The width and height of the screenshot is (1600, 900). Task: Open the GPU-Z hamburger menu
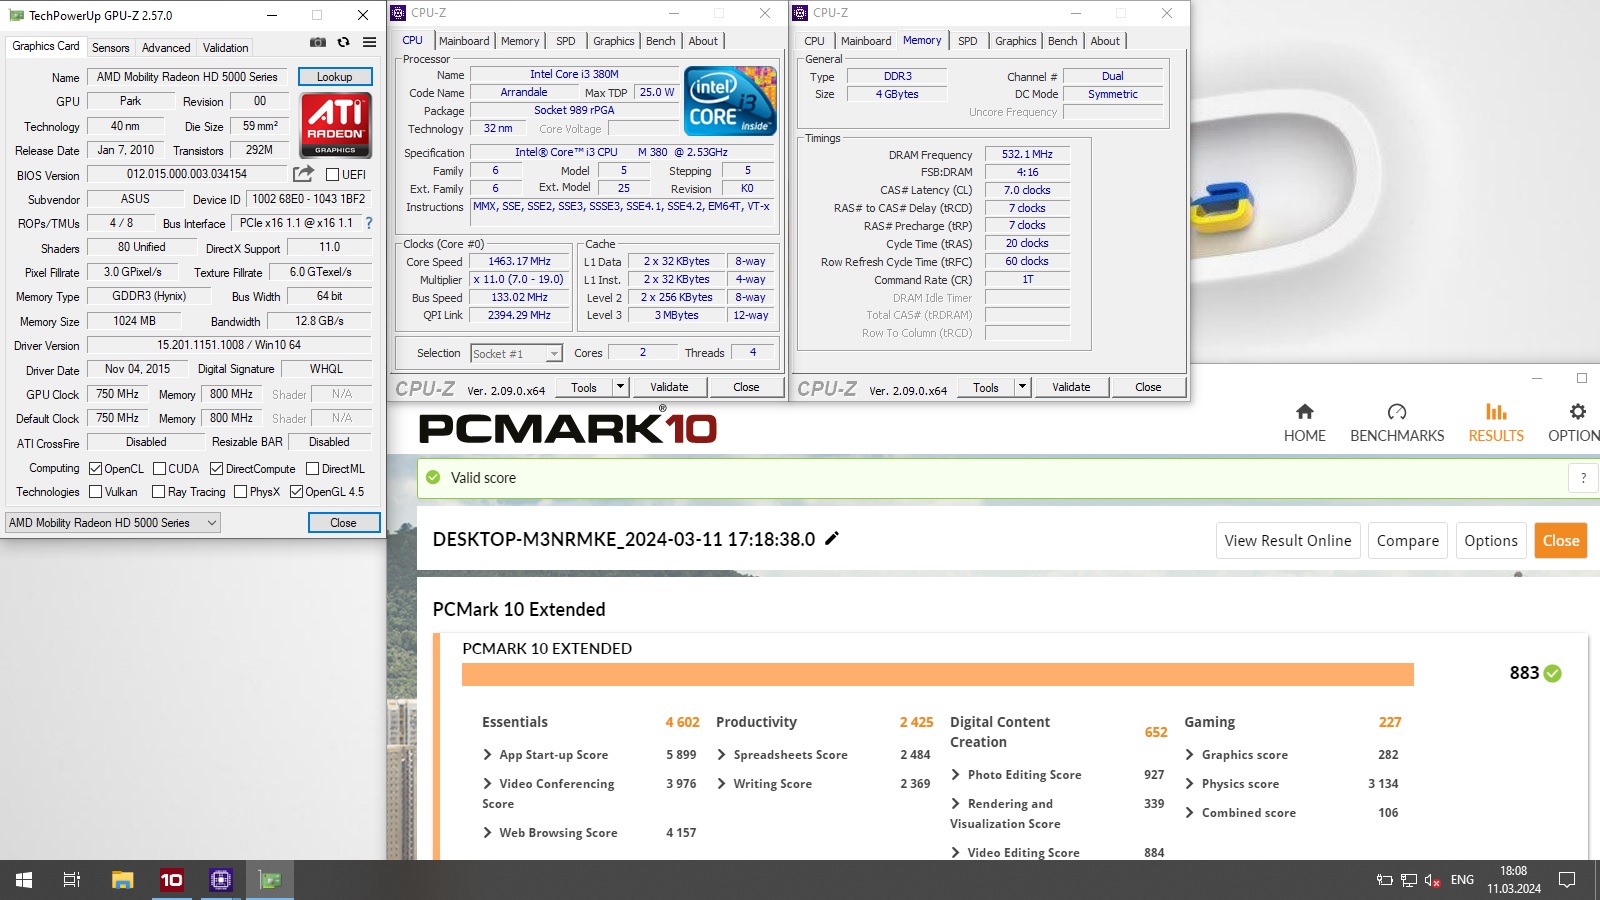tap(370, 42)
